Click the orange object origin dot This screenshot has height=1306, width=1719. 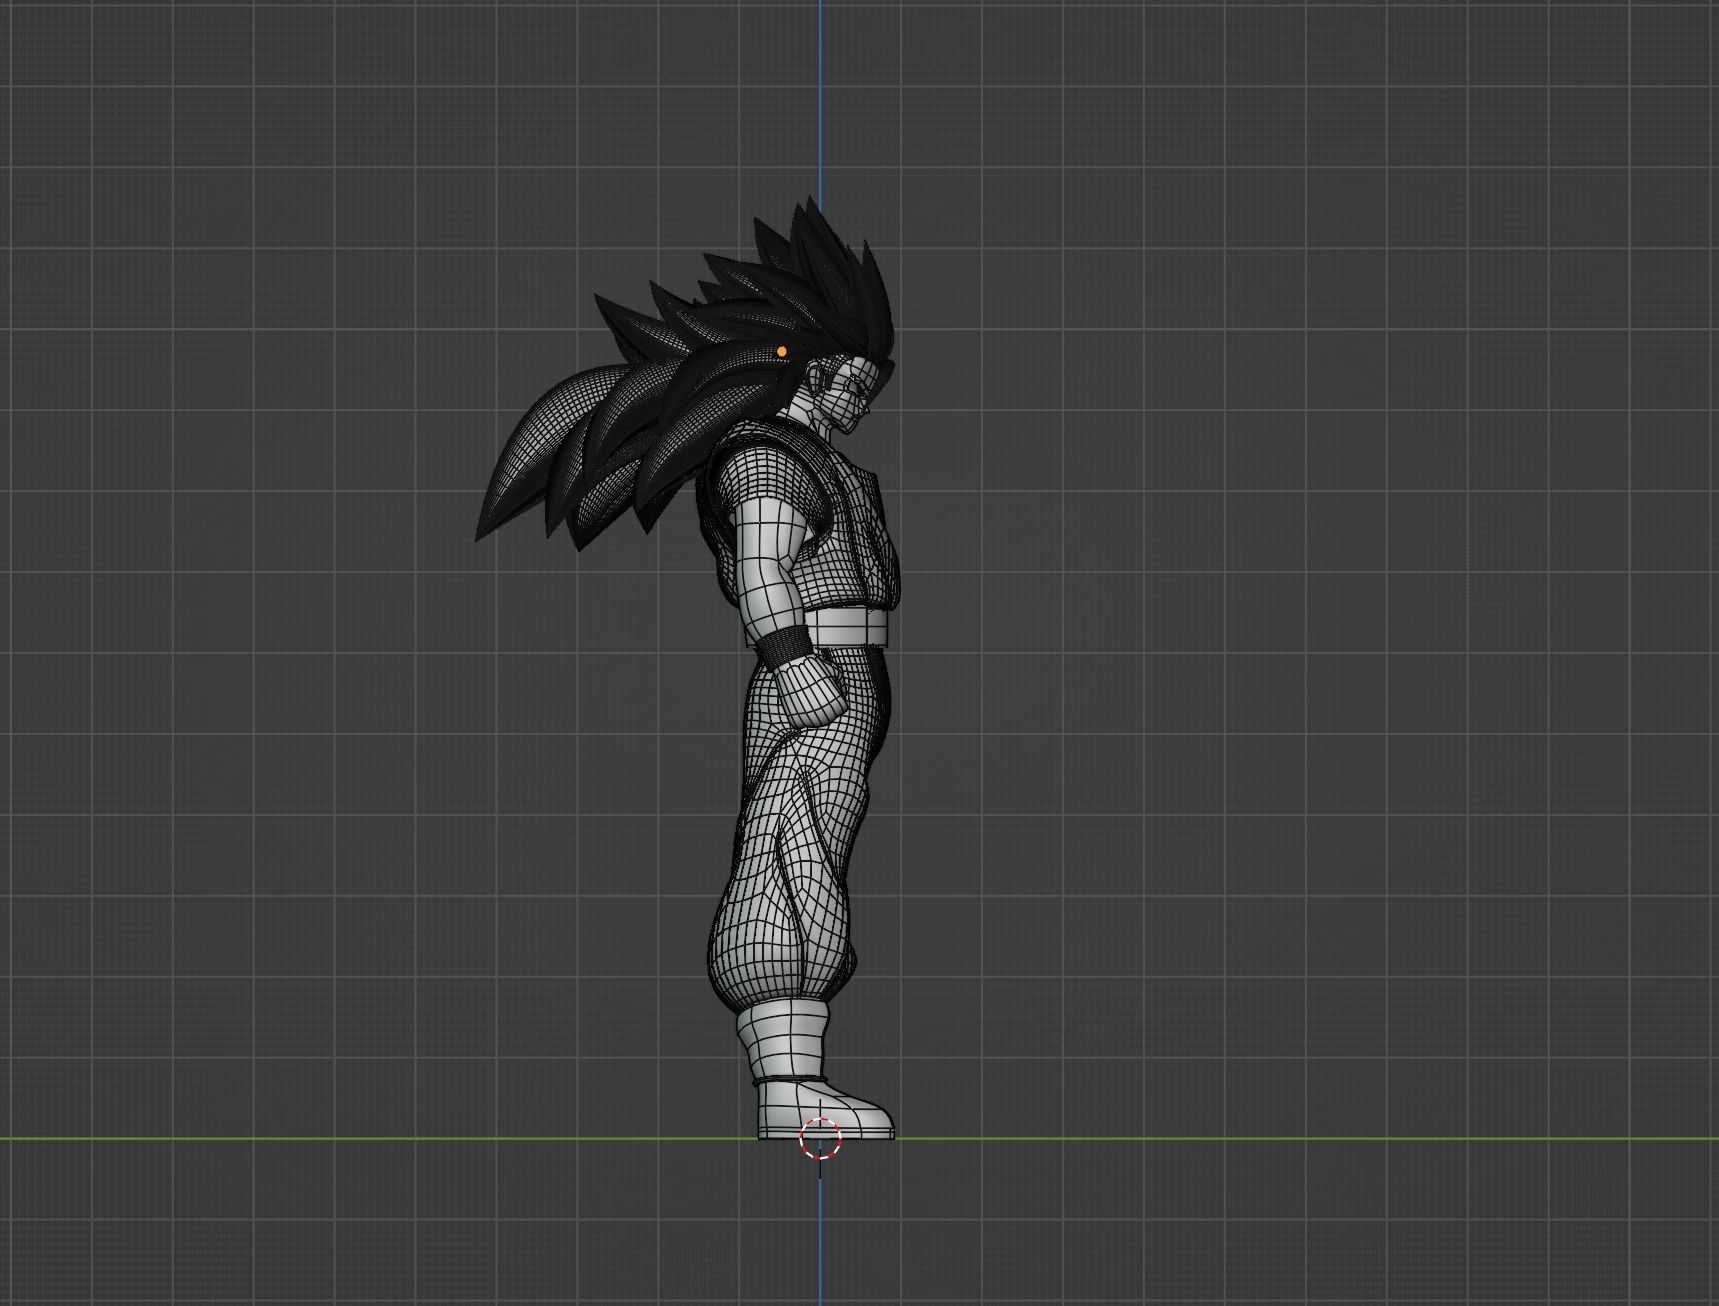tap(782, 351)
